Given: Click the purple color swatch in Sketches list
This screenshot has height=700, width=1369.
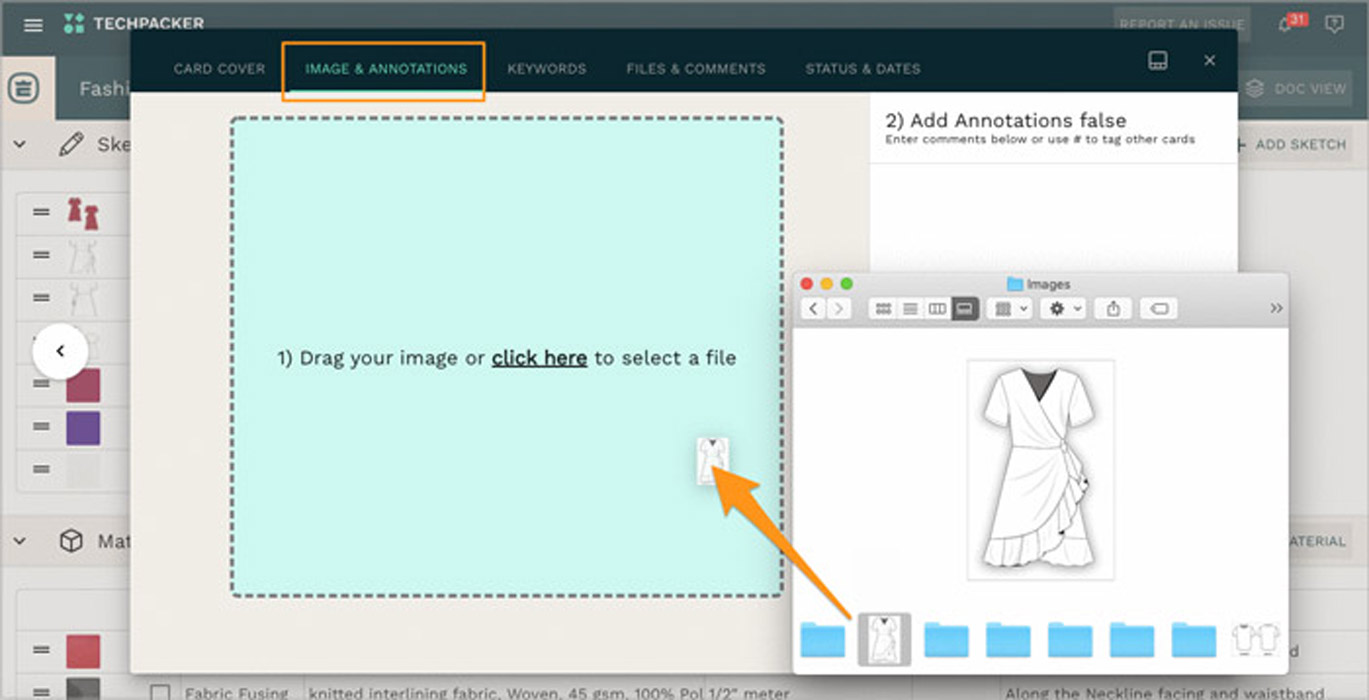Looking at the screenshot, I should pyautogui.click(x=83, y=428).
